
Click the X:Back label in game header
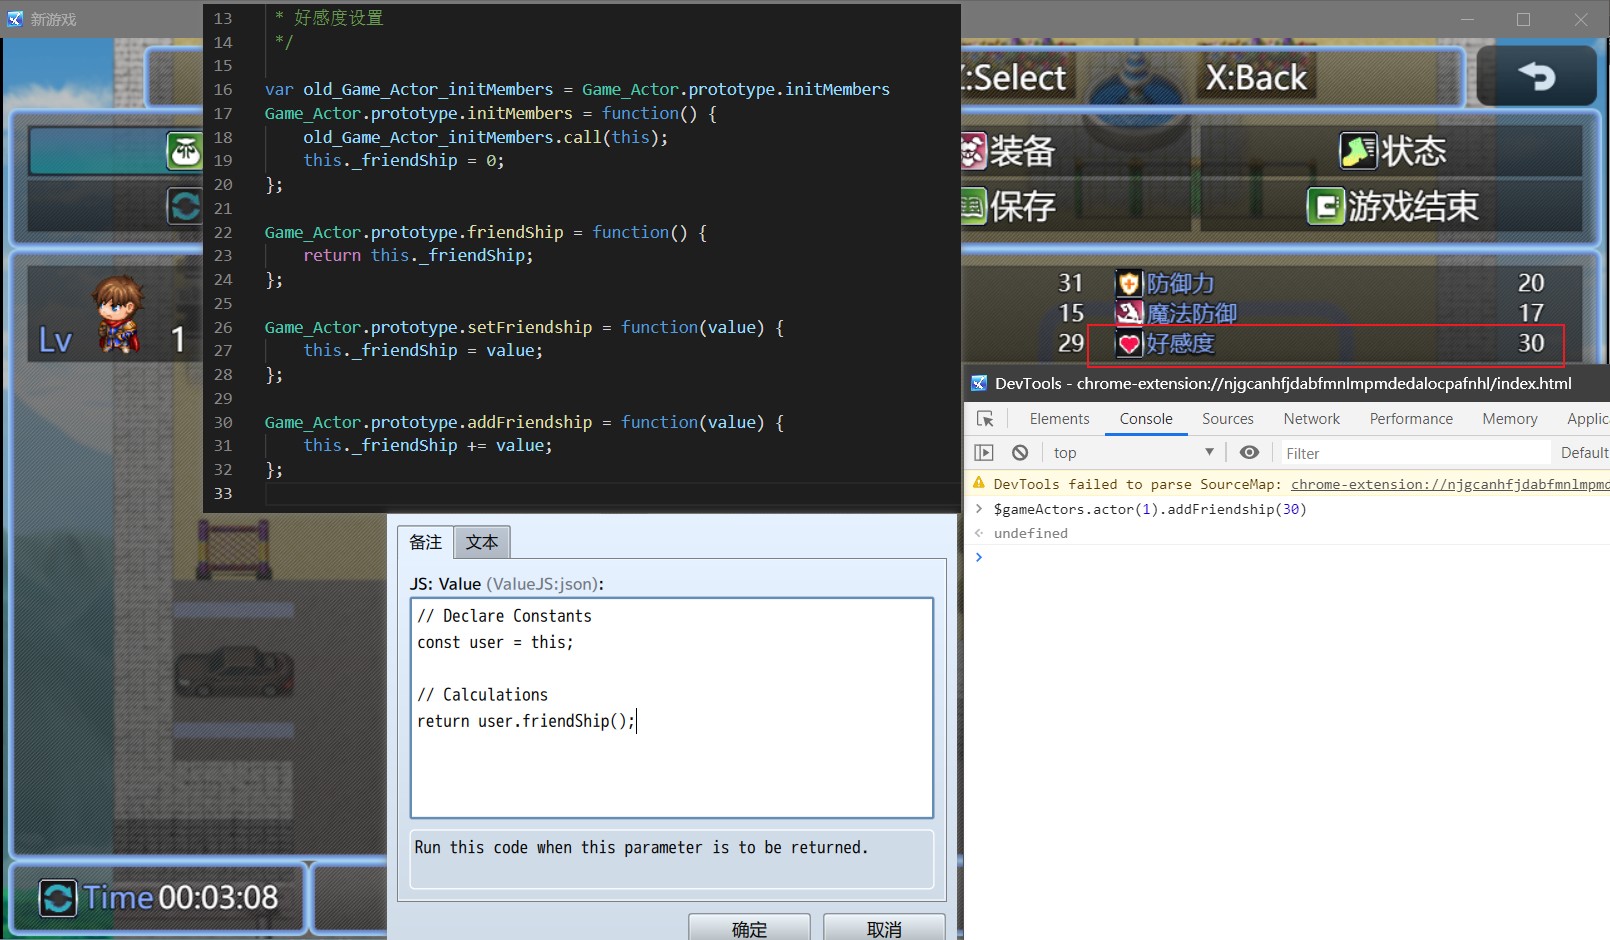[x=1256, y=77]
